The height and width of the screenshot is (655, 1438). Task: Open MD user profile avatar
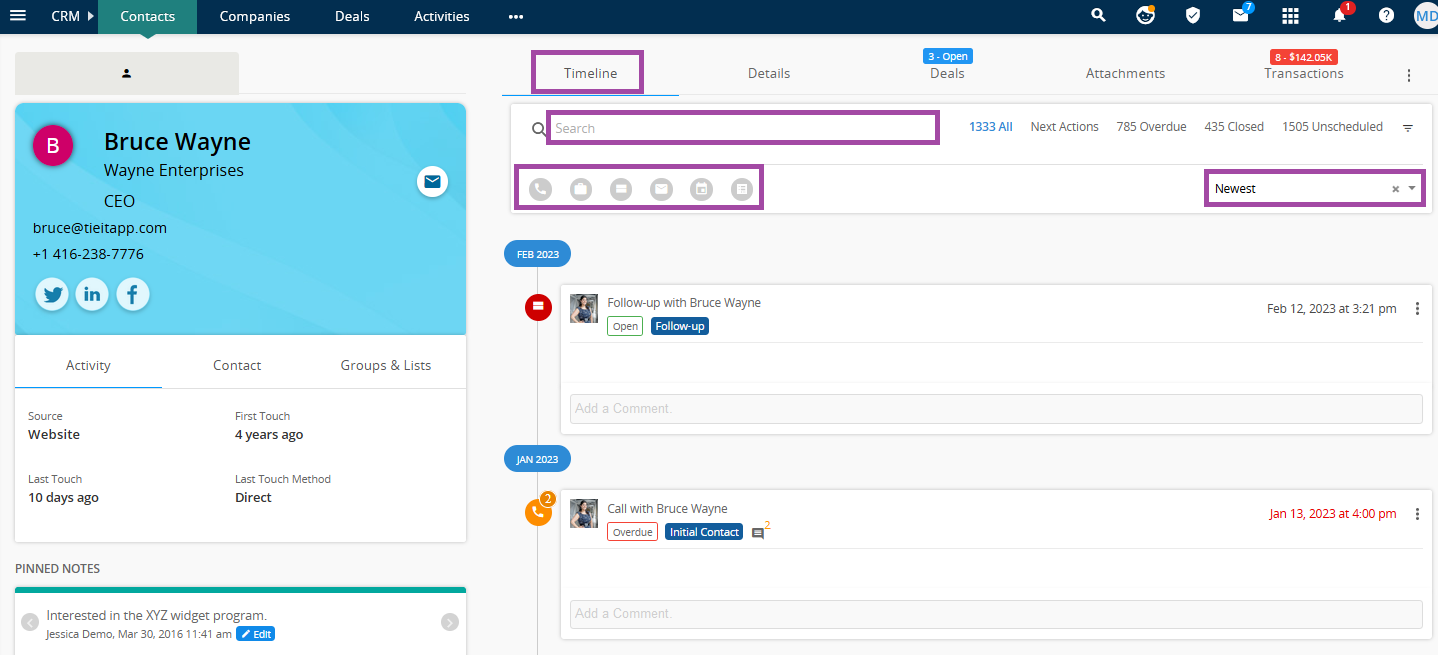point(1426,16)
